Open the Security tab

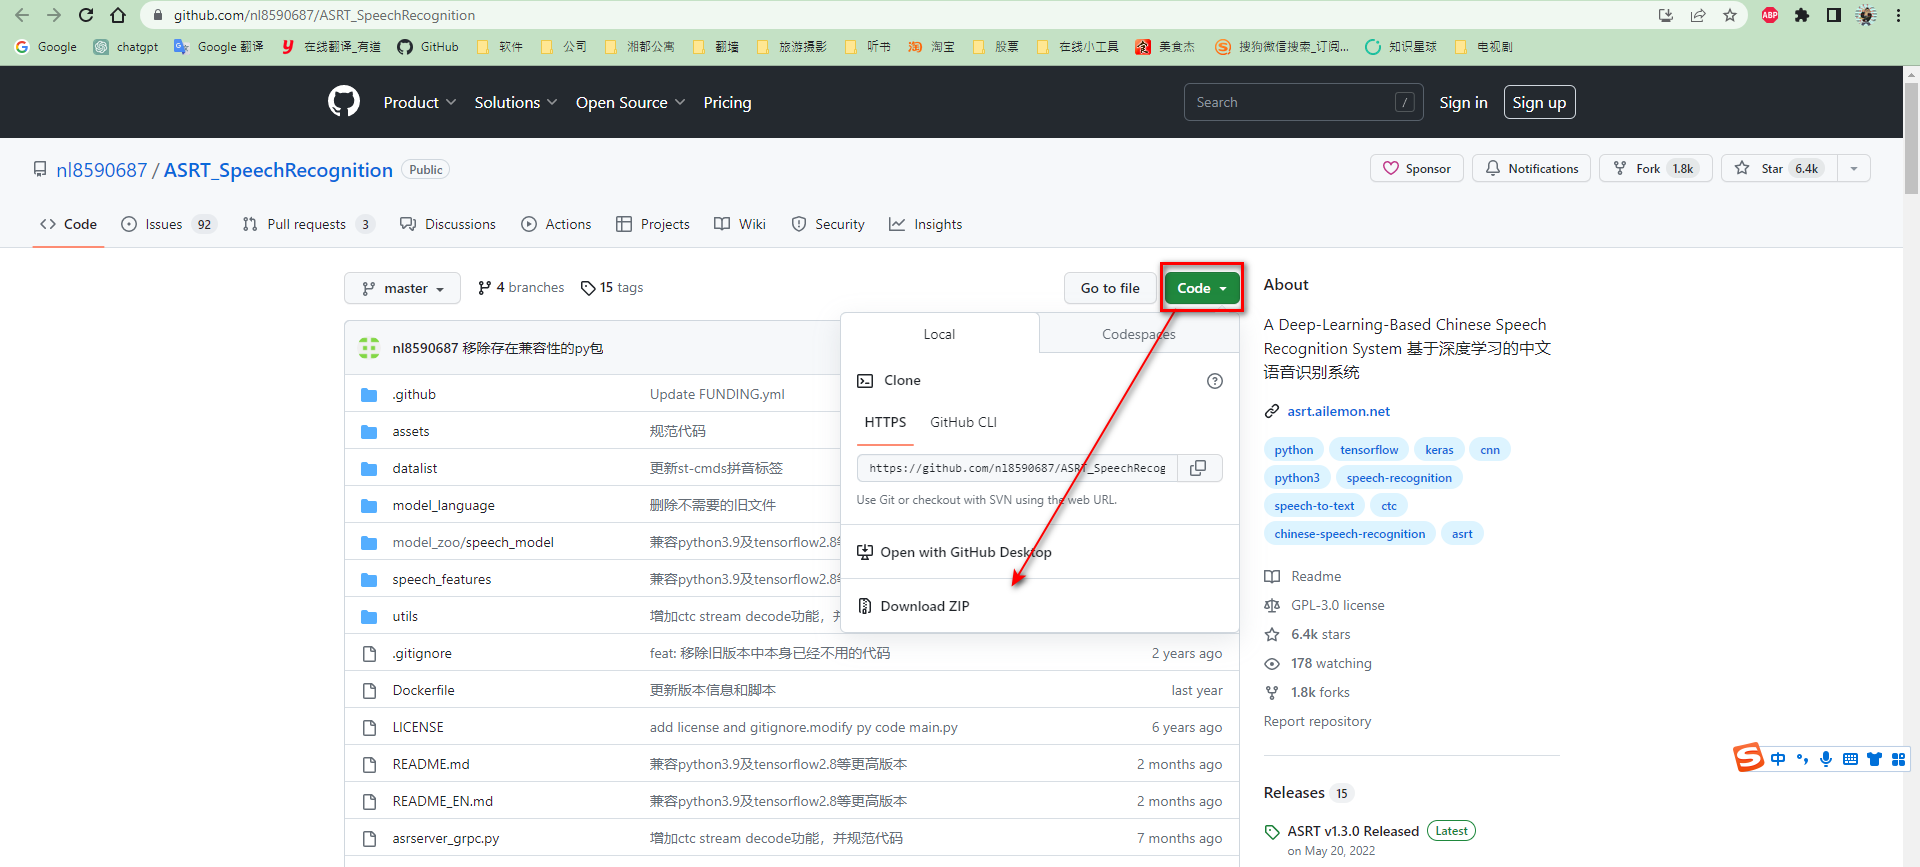(x=828, y=224)
